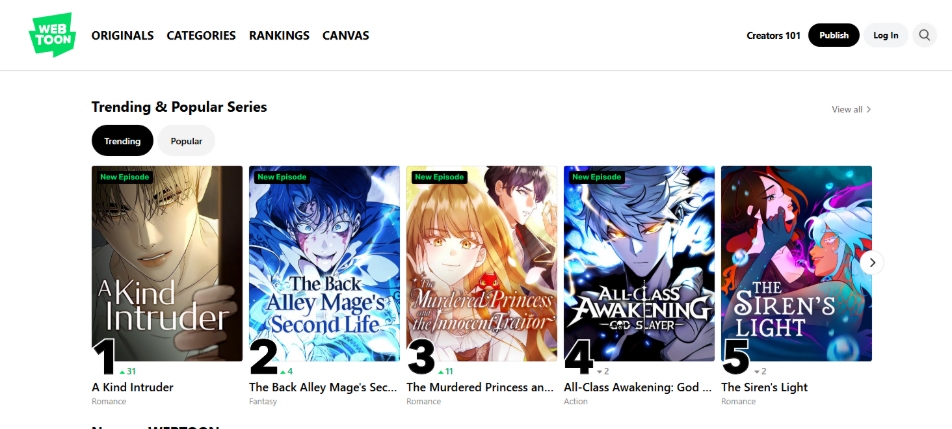Open the Creators 101 link
Screen dimensions: 952x429
[774, 35]
